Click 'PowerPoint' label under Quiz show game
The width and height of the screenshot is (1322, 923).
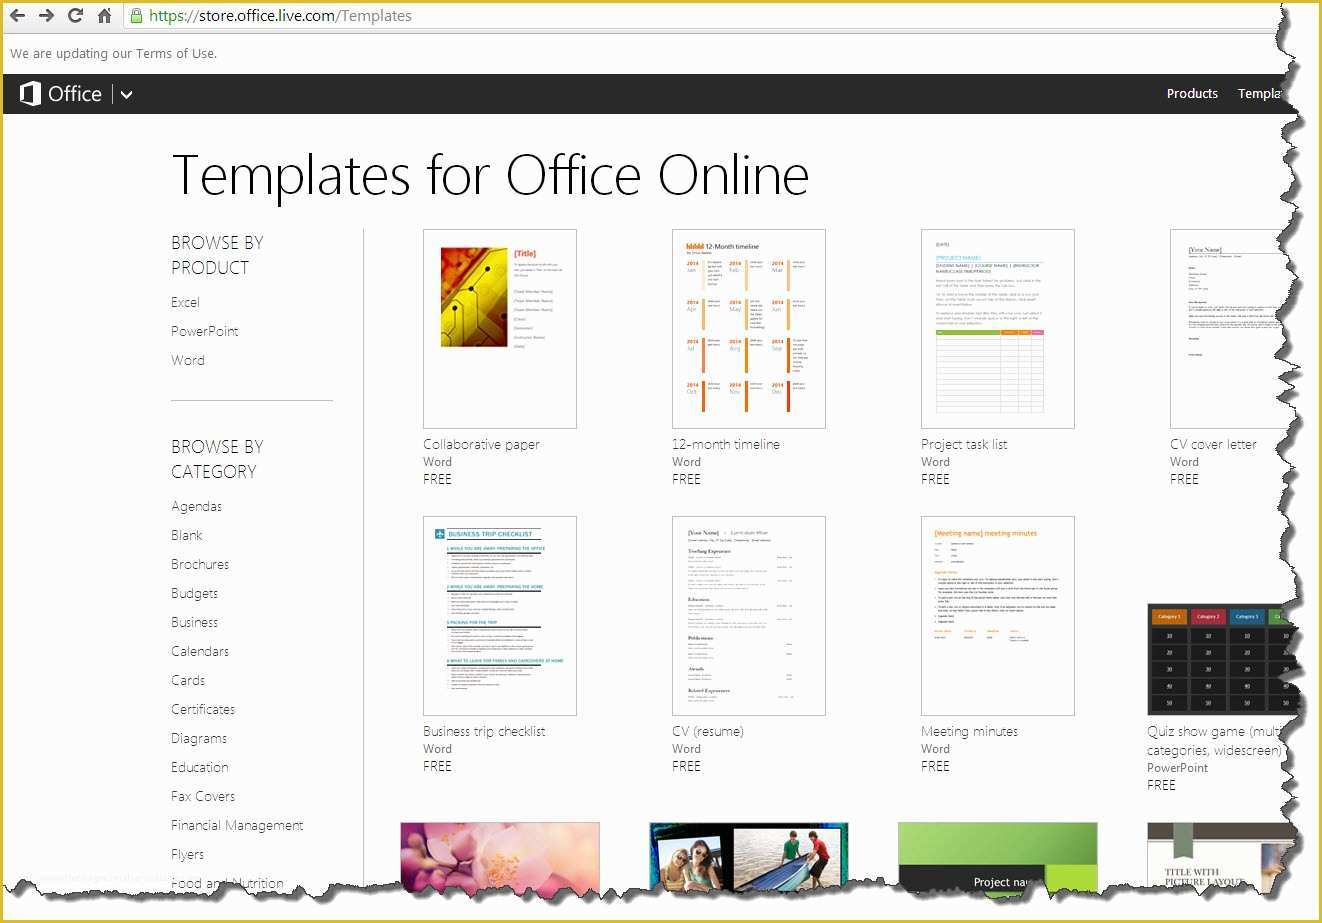(1177, 768)
